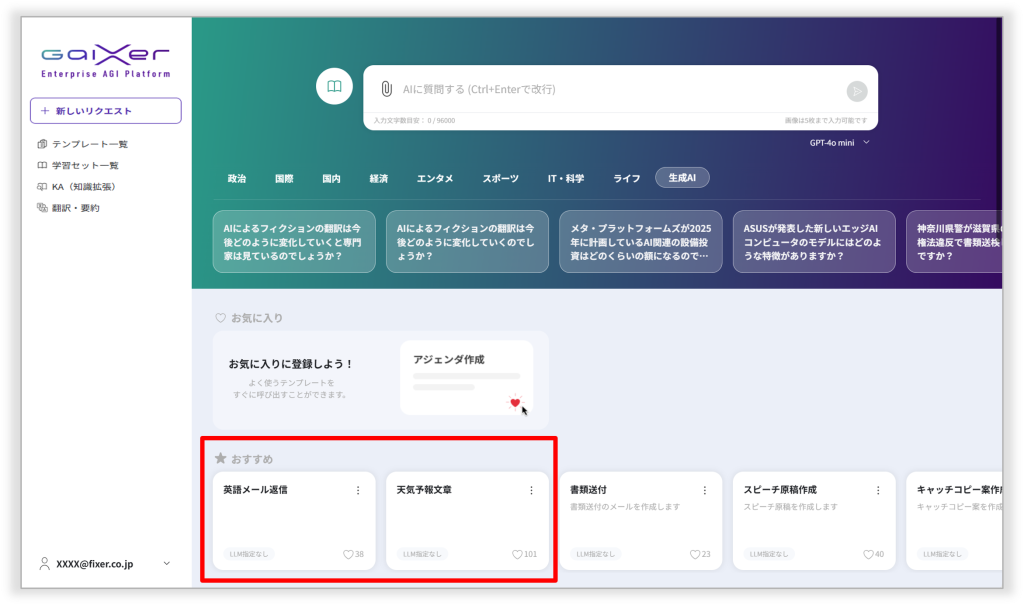The height and width of the screenshot is (605, 1024).
Task: Switch to the IT・科学 category tab
Action: coord(565,179)
